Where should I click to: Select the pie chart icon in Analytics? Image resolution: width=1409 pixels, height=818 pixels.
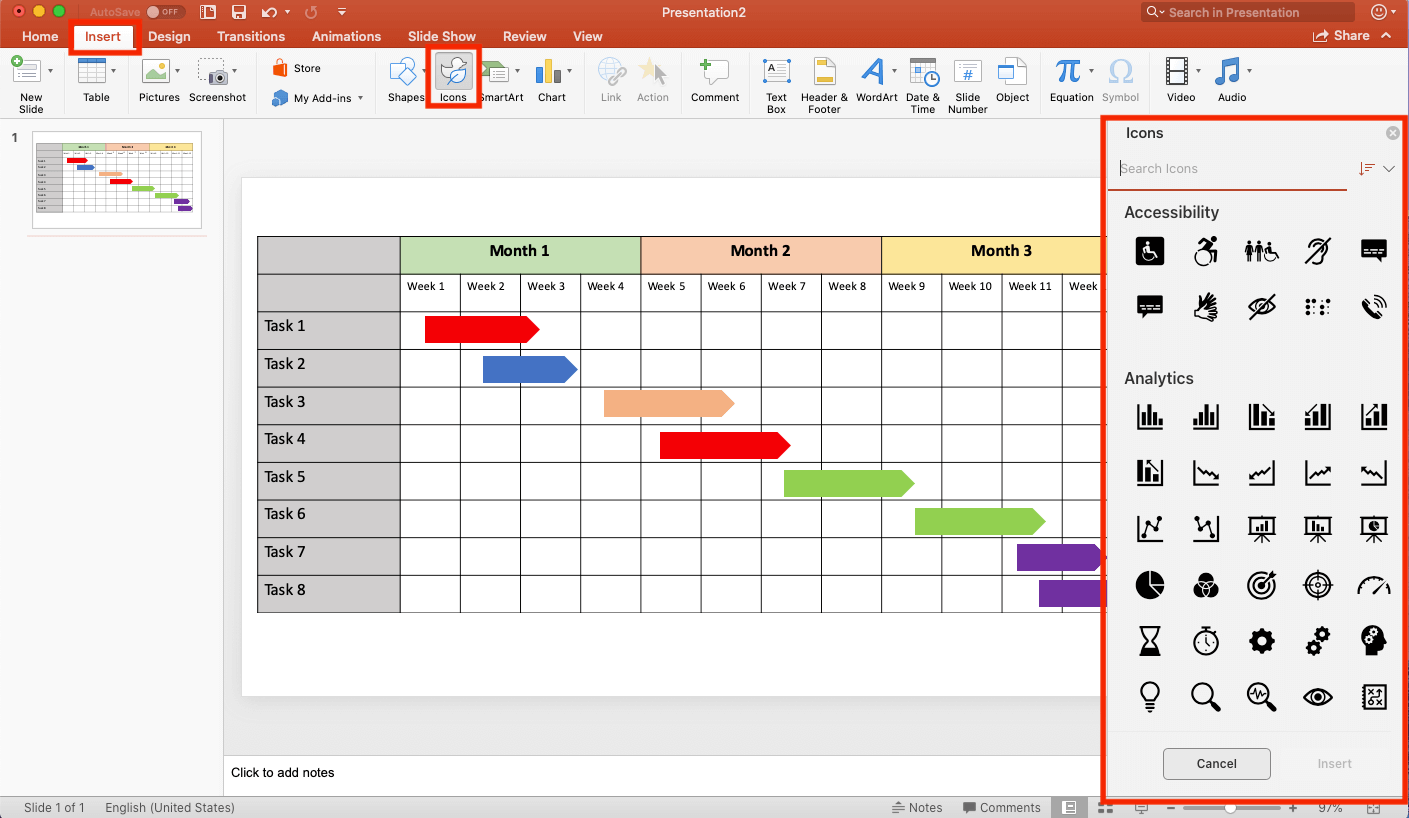[x=1150, y=585]
